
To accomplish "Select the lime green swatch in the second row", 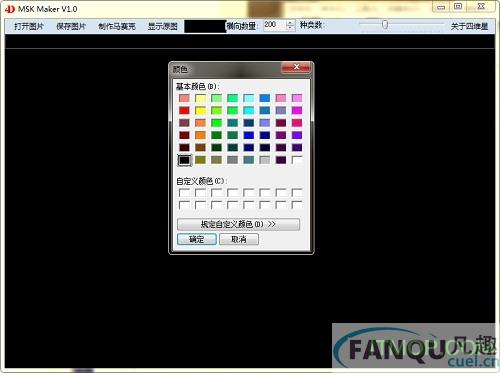I will coord(216,110).
